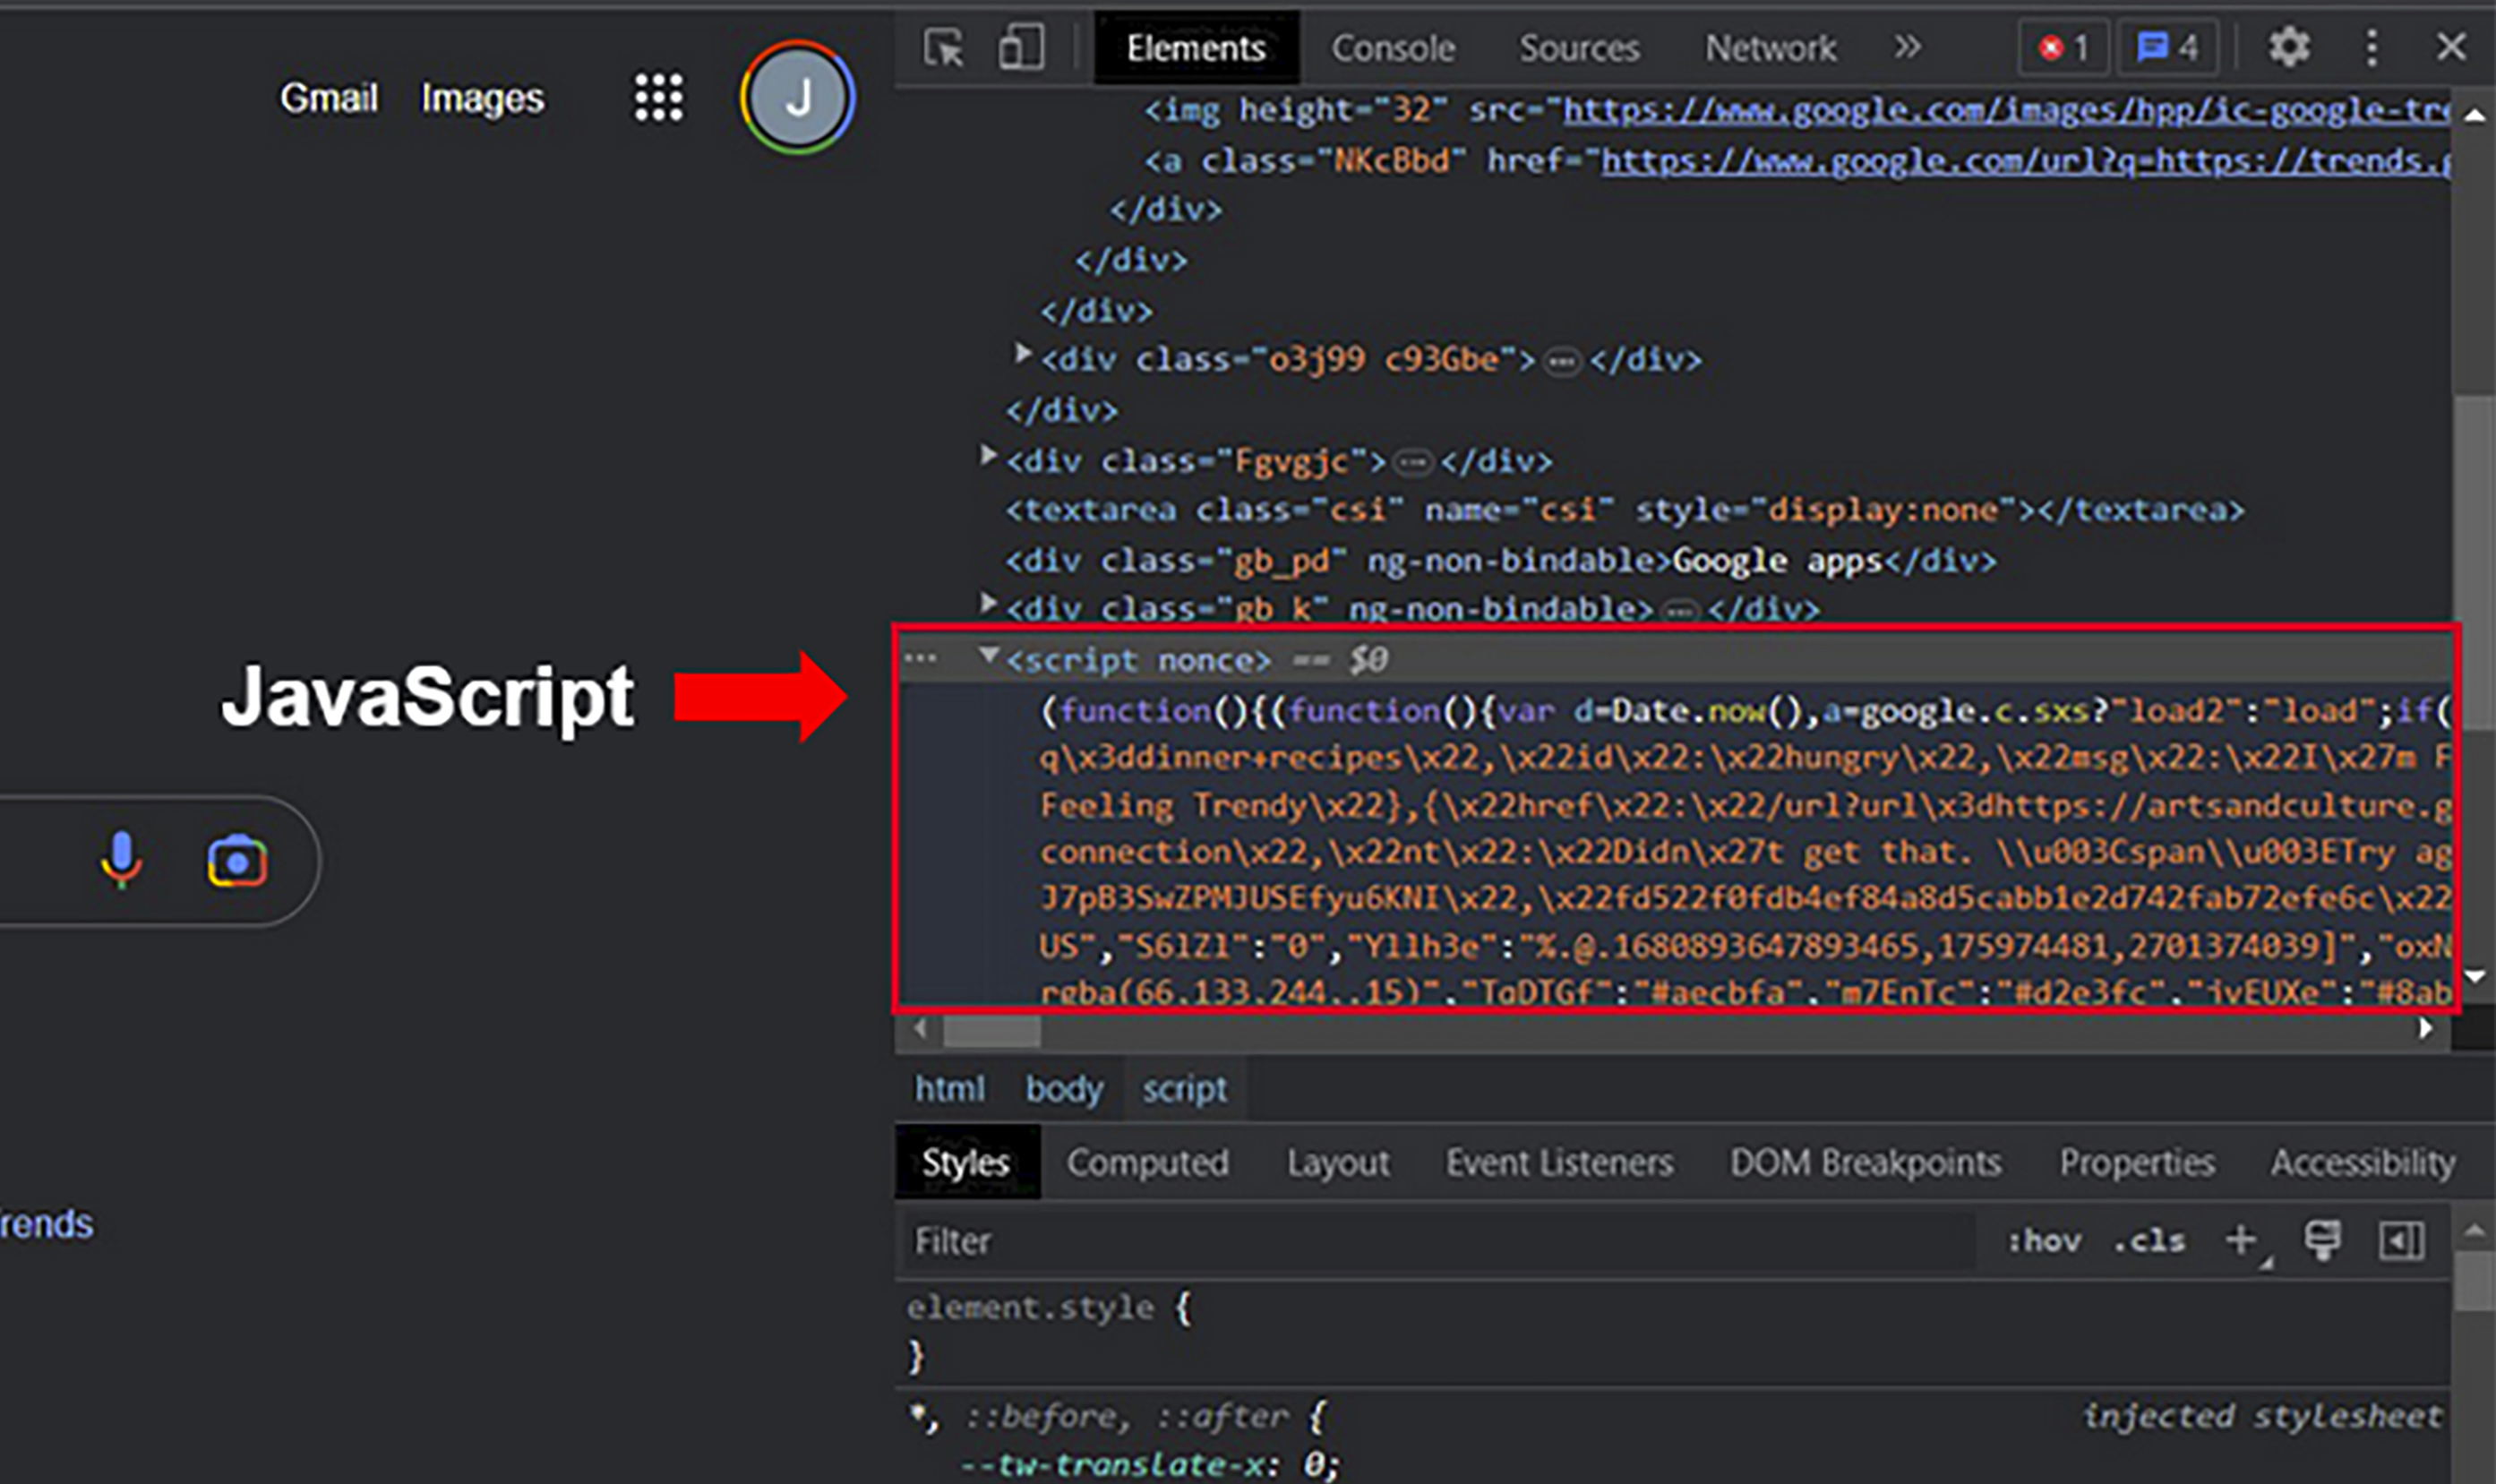Open the Computed styles tab

coord(1148,1162)
